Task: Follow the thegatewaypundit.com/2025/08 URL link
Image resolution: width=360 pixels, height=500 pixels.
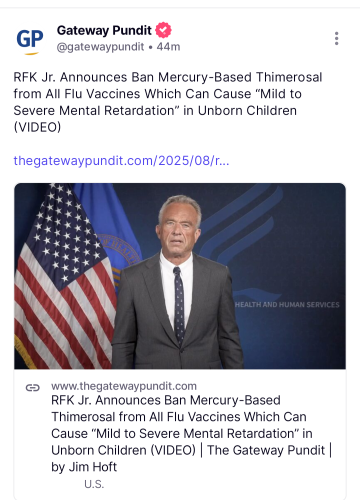Action: click(121, 161)
